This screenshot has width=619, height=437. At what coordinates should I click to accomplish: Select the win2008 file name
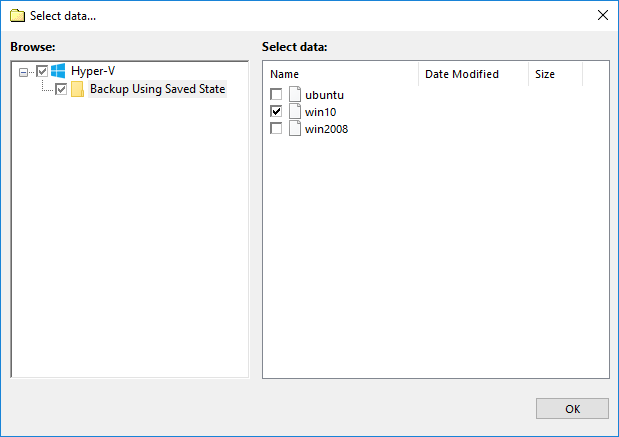pyautogui.click(x=326, y=129)
